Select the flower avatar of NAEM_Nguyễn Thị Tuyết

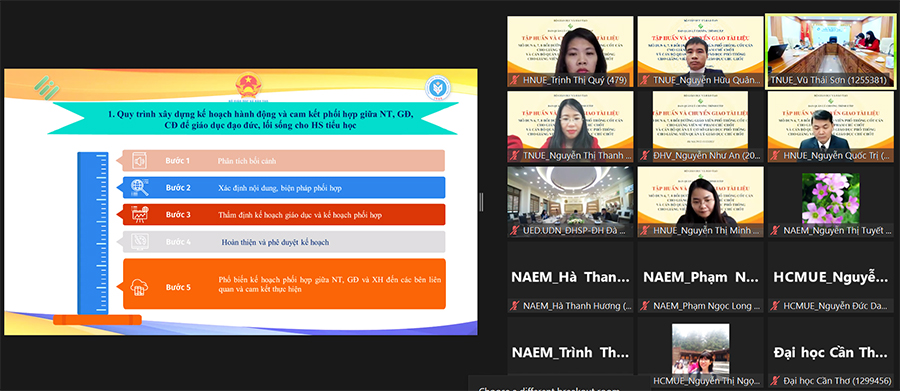click(x=831, y=198)
